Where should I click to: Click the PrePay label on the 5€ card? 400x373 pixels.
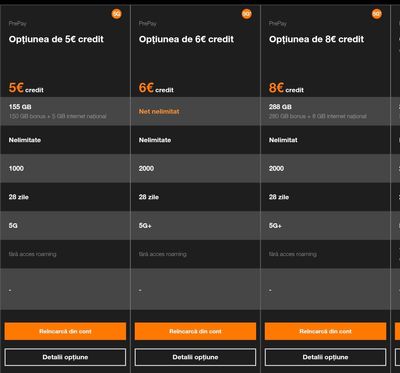click(17, 24)
